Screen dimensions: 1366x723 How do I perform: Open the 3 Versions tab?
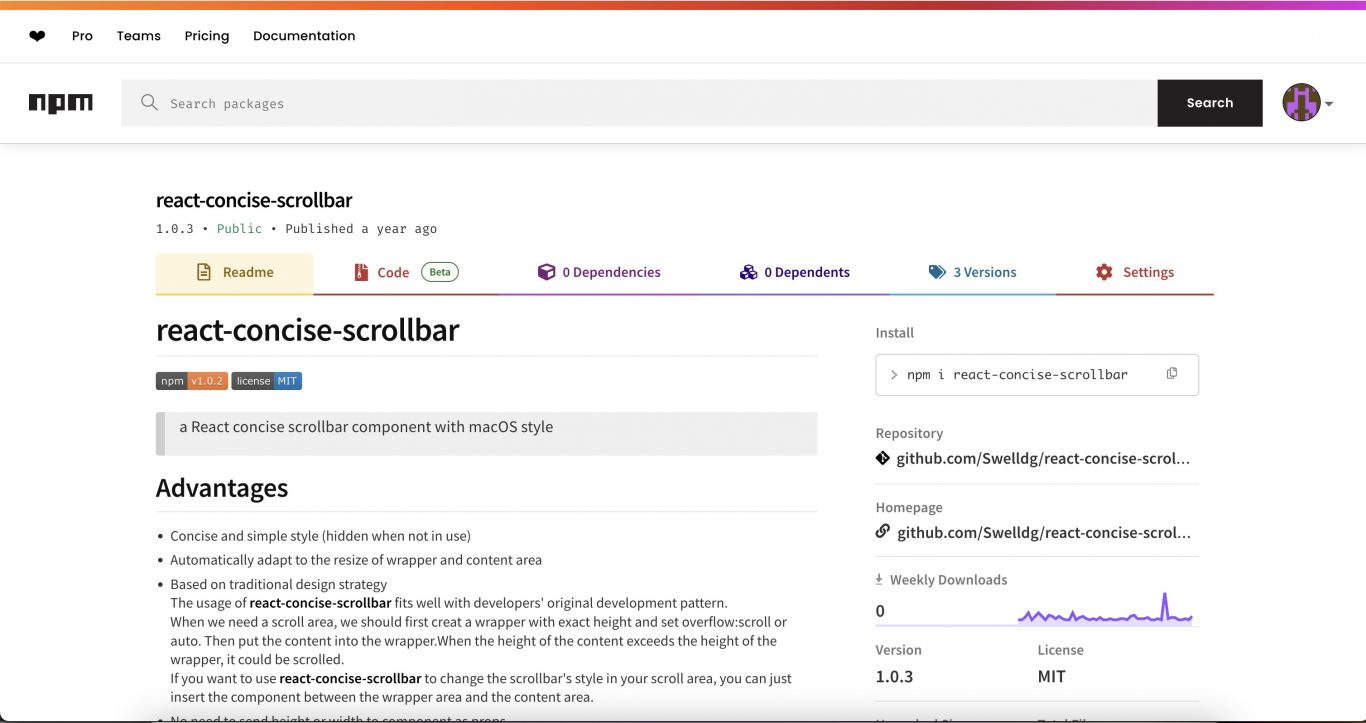(x=972, y=273)
